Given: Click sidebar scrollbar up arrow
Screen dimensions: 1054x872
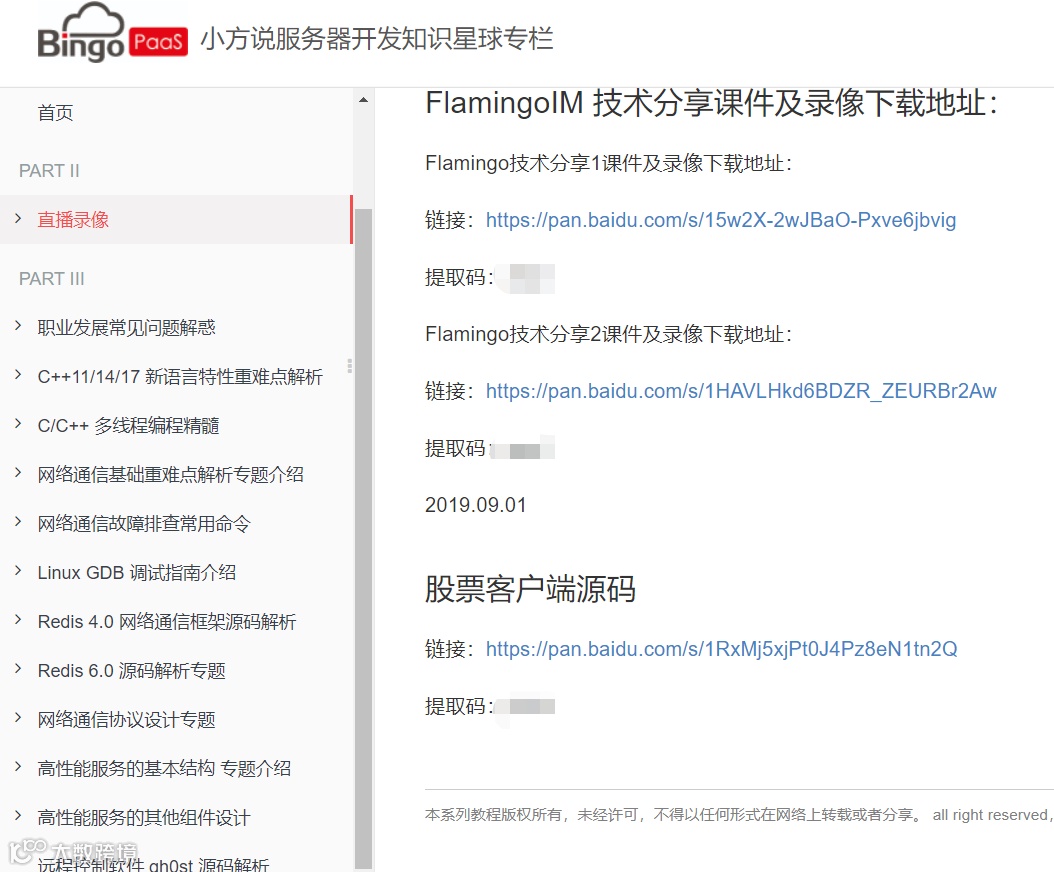Looking at the screenshot, I should (364, 100).
